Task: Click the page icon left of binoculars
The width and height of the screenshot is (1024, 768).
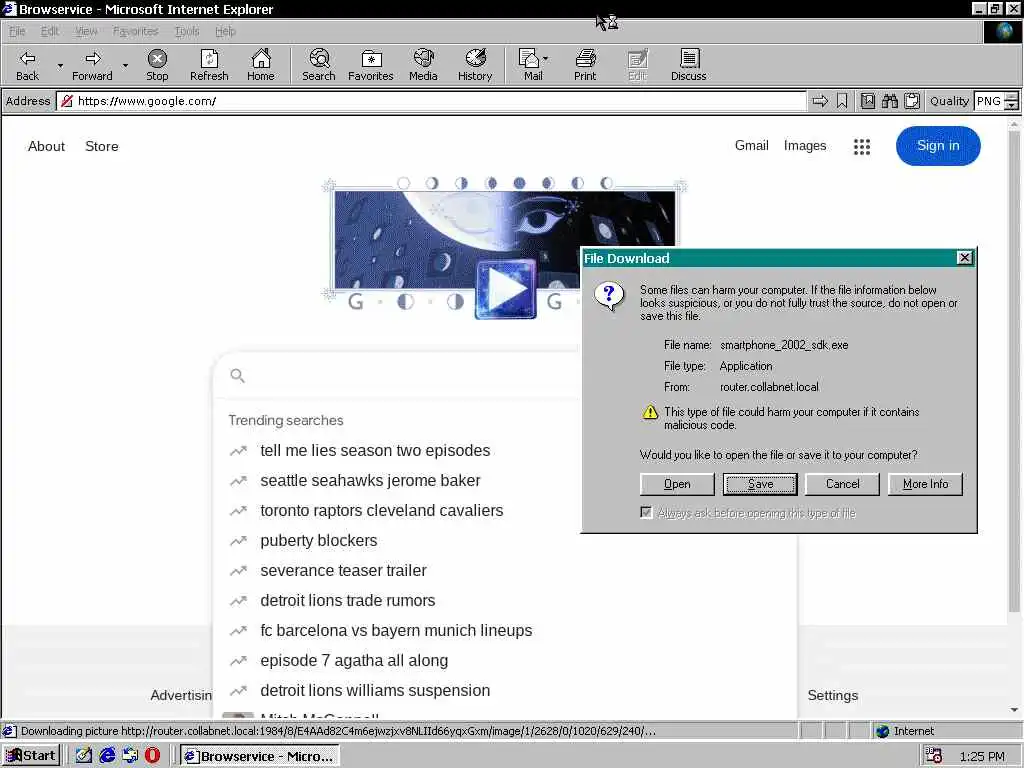Action: (x=868, y=101)
